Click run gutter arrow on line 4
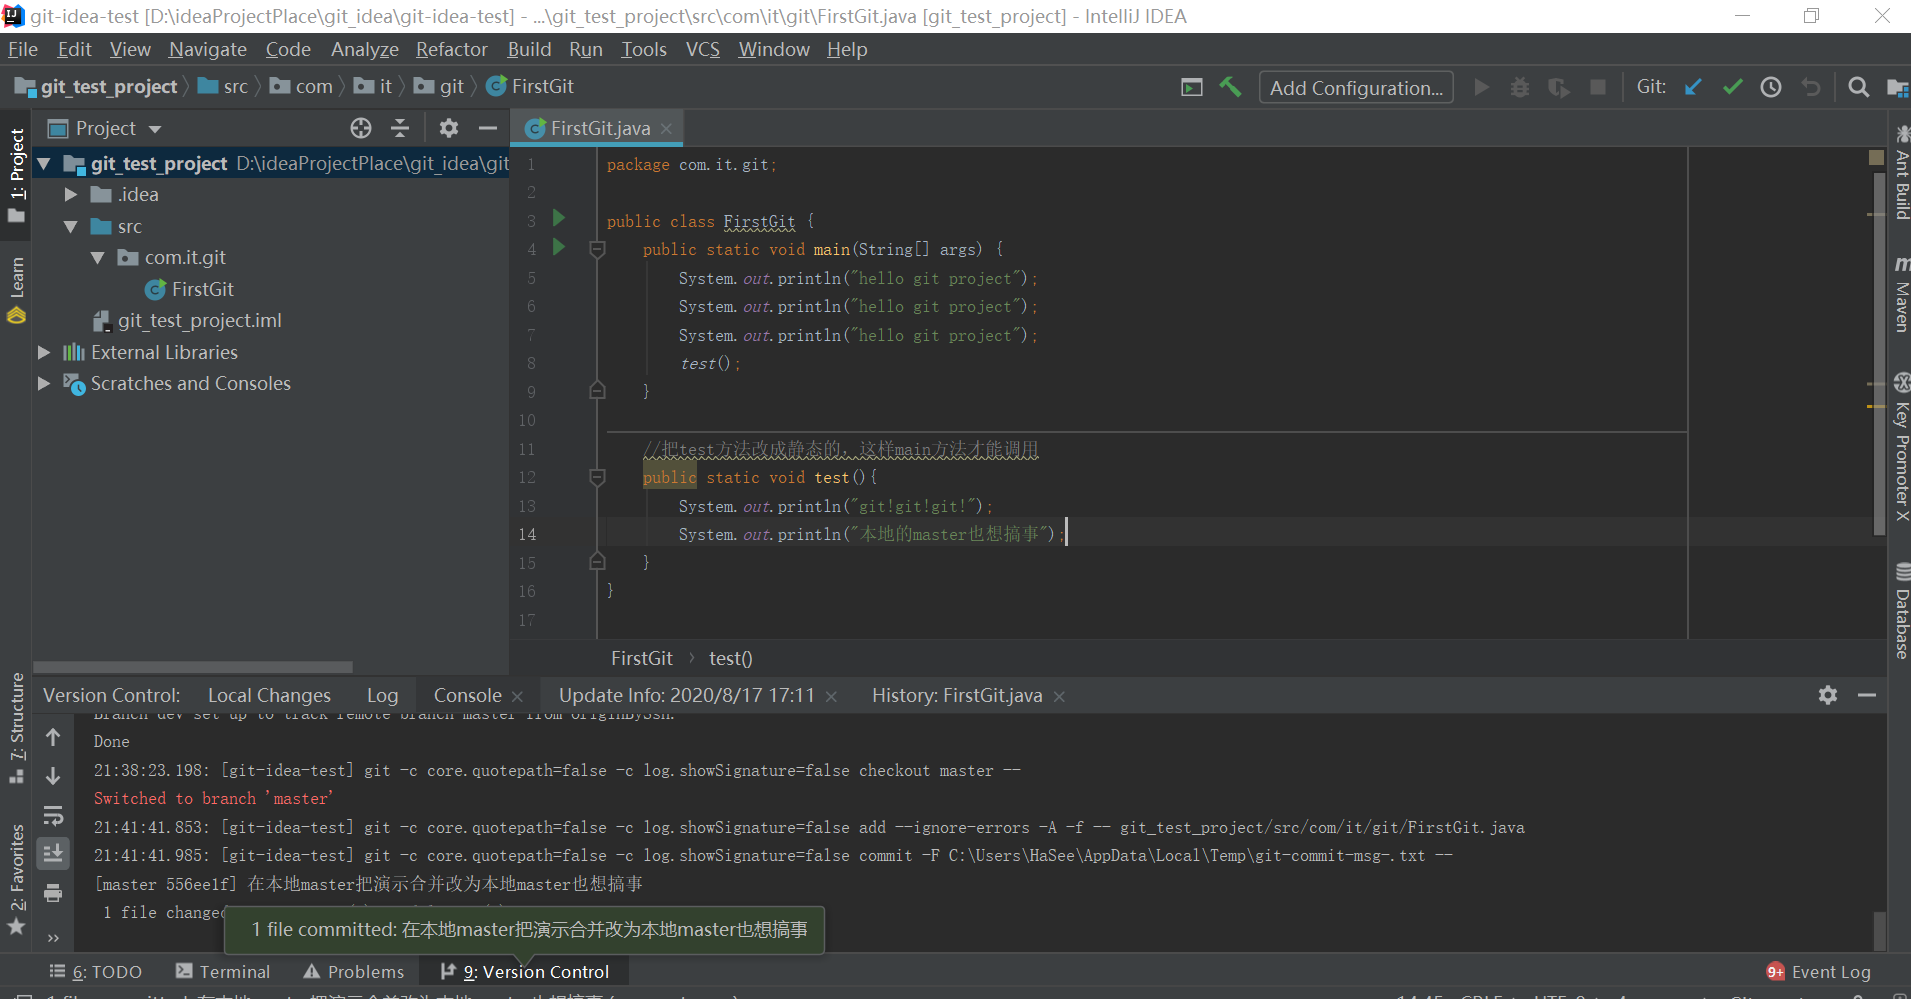 tap(559, 247)
